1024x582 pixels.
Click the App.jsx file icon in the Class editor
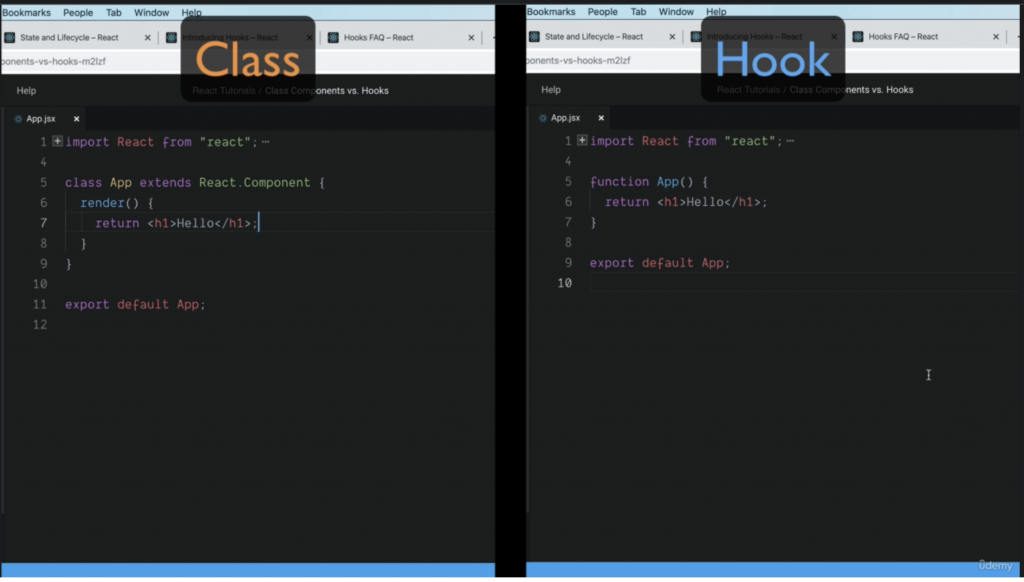[x=18, y=119]
